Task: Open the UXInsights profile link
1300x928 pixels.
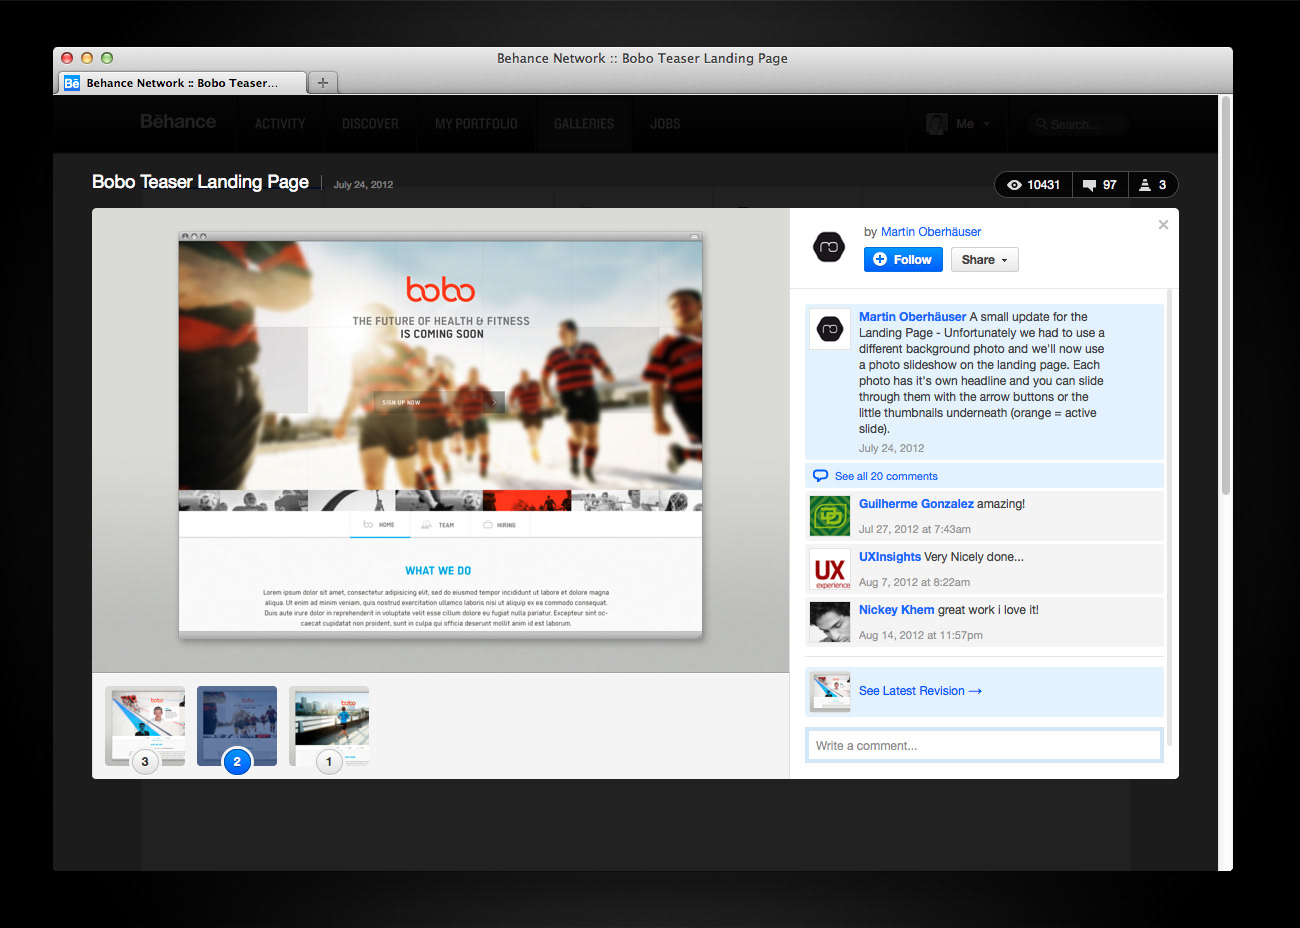Action: coord(890,557)
